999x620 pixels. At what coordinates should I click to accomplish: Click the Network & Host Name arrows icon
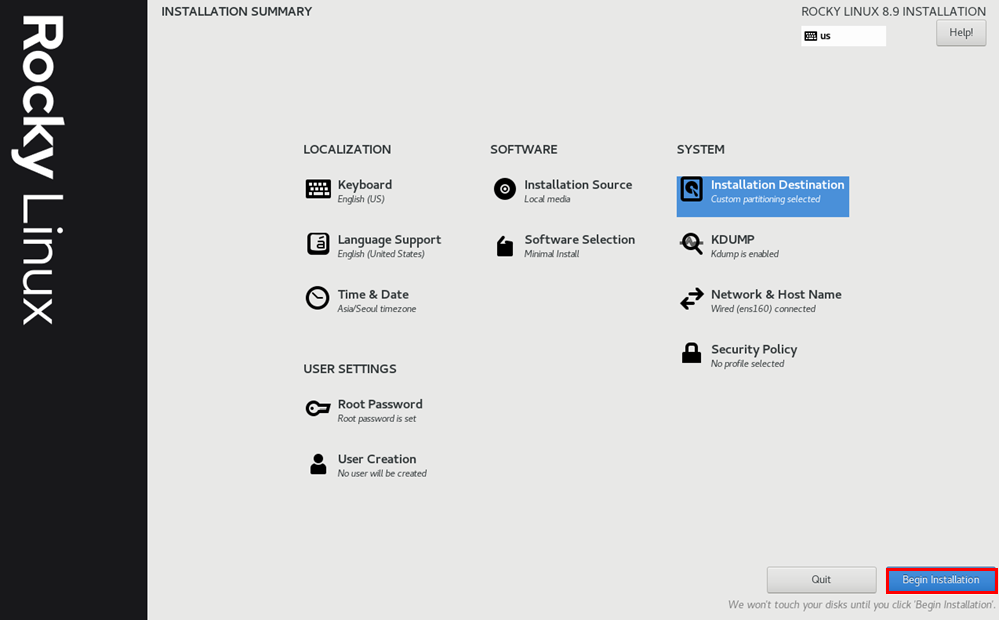tap(691, 298)
